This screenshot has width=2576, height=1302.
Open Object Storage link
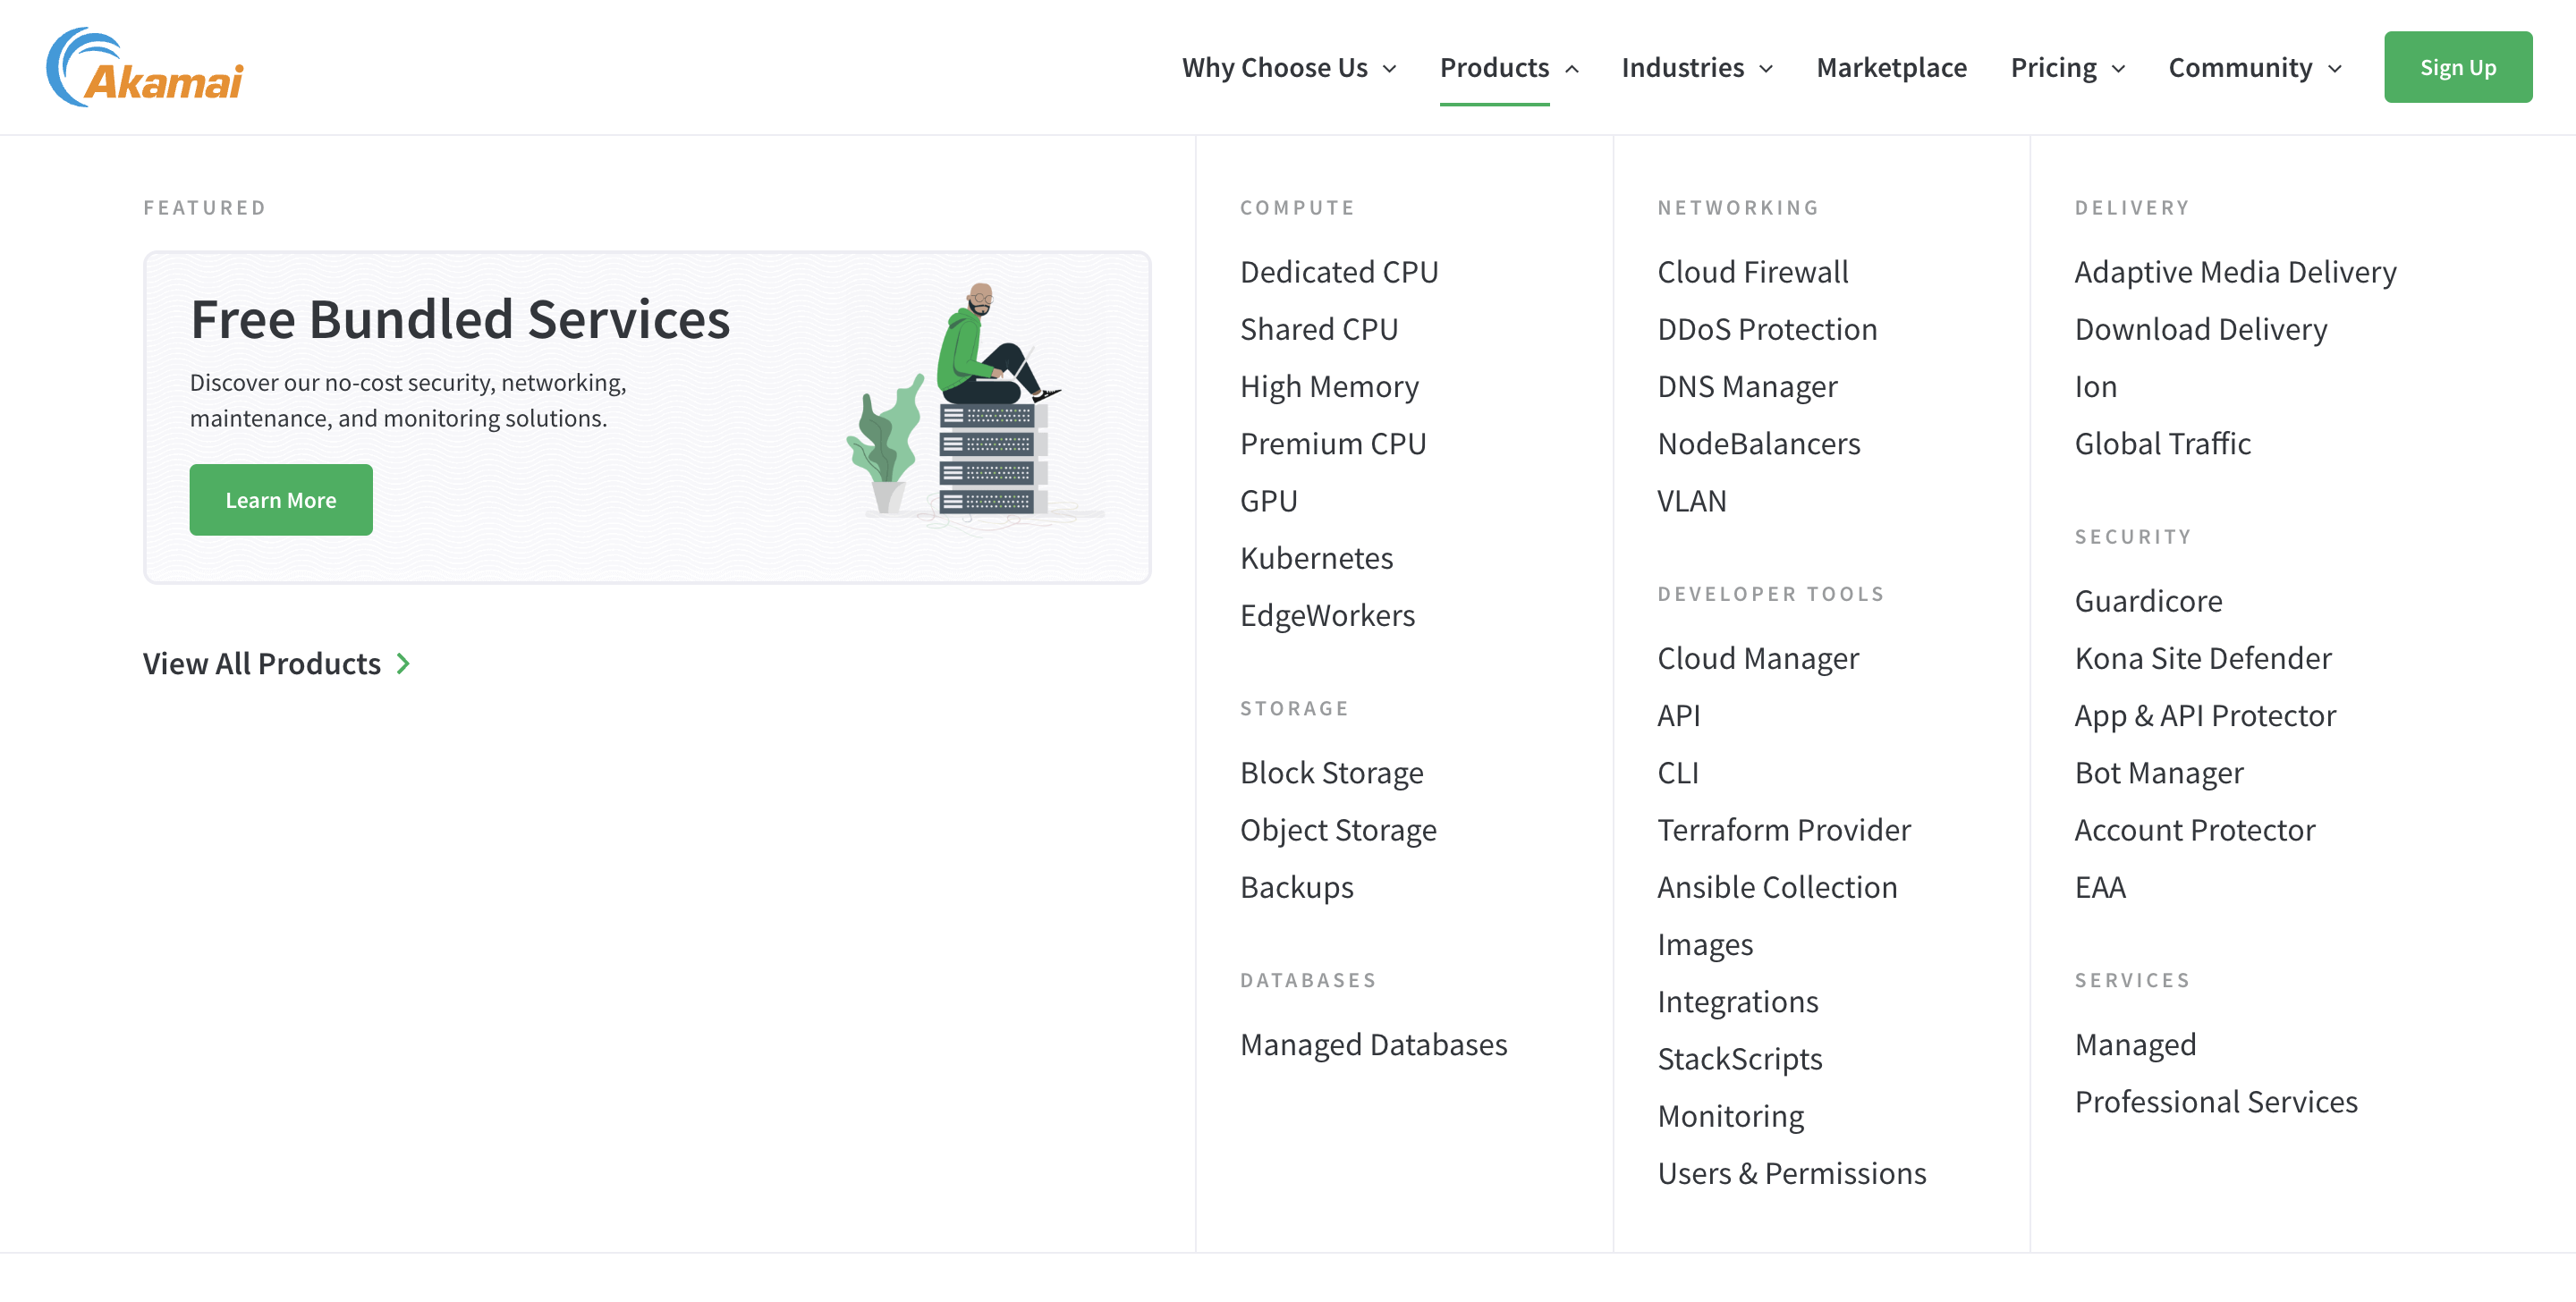point(1338,830)
